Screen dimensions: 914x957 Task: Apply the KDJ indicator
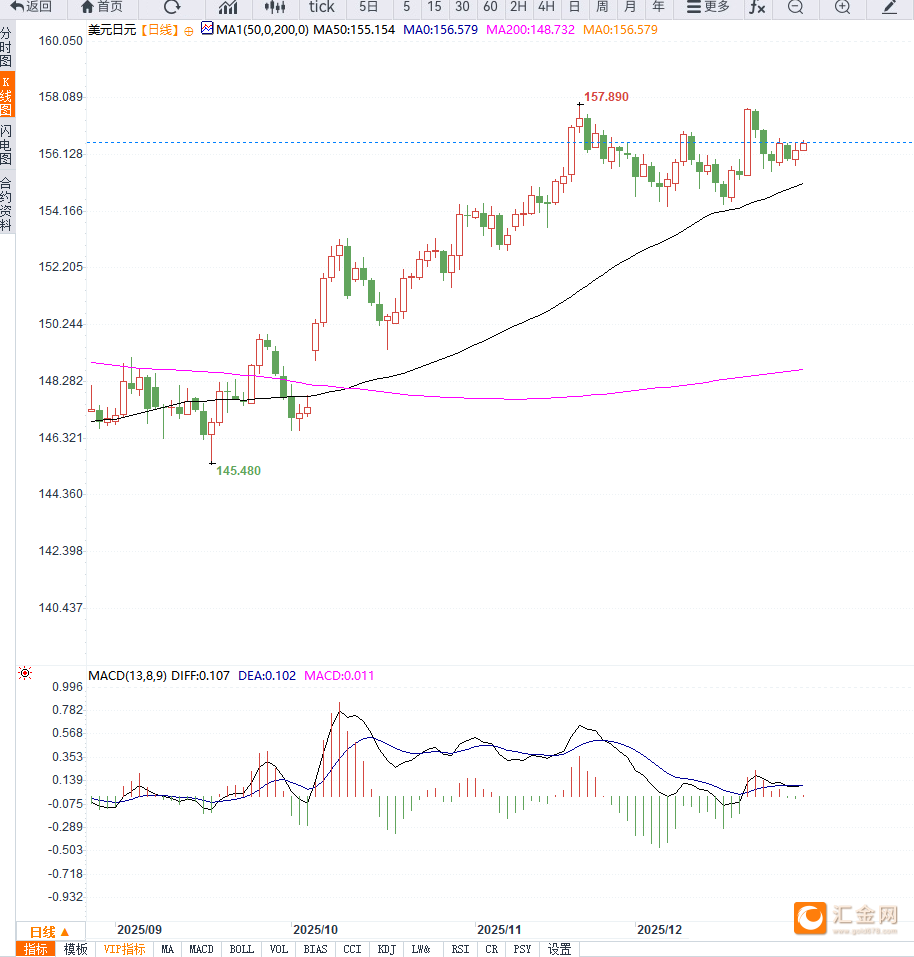(x=387, y=949)
